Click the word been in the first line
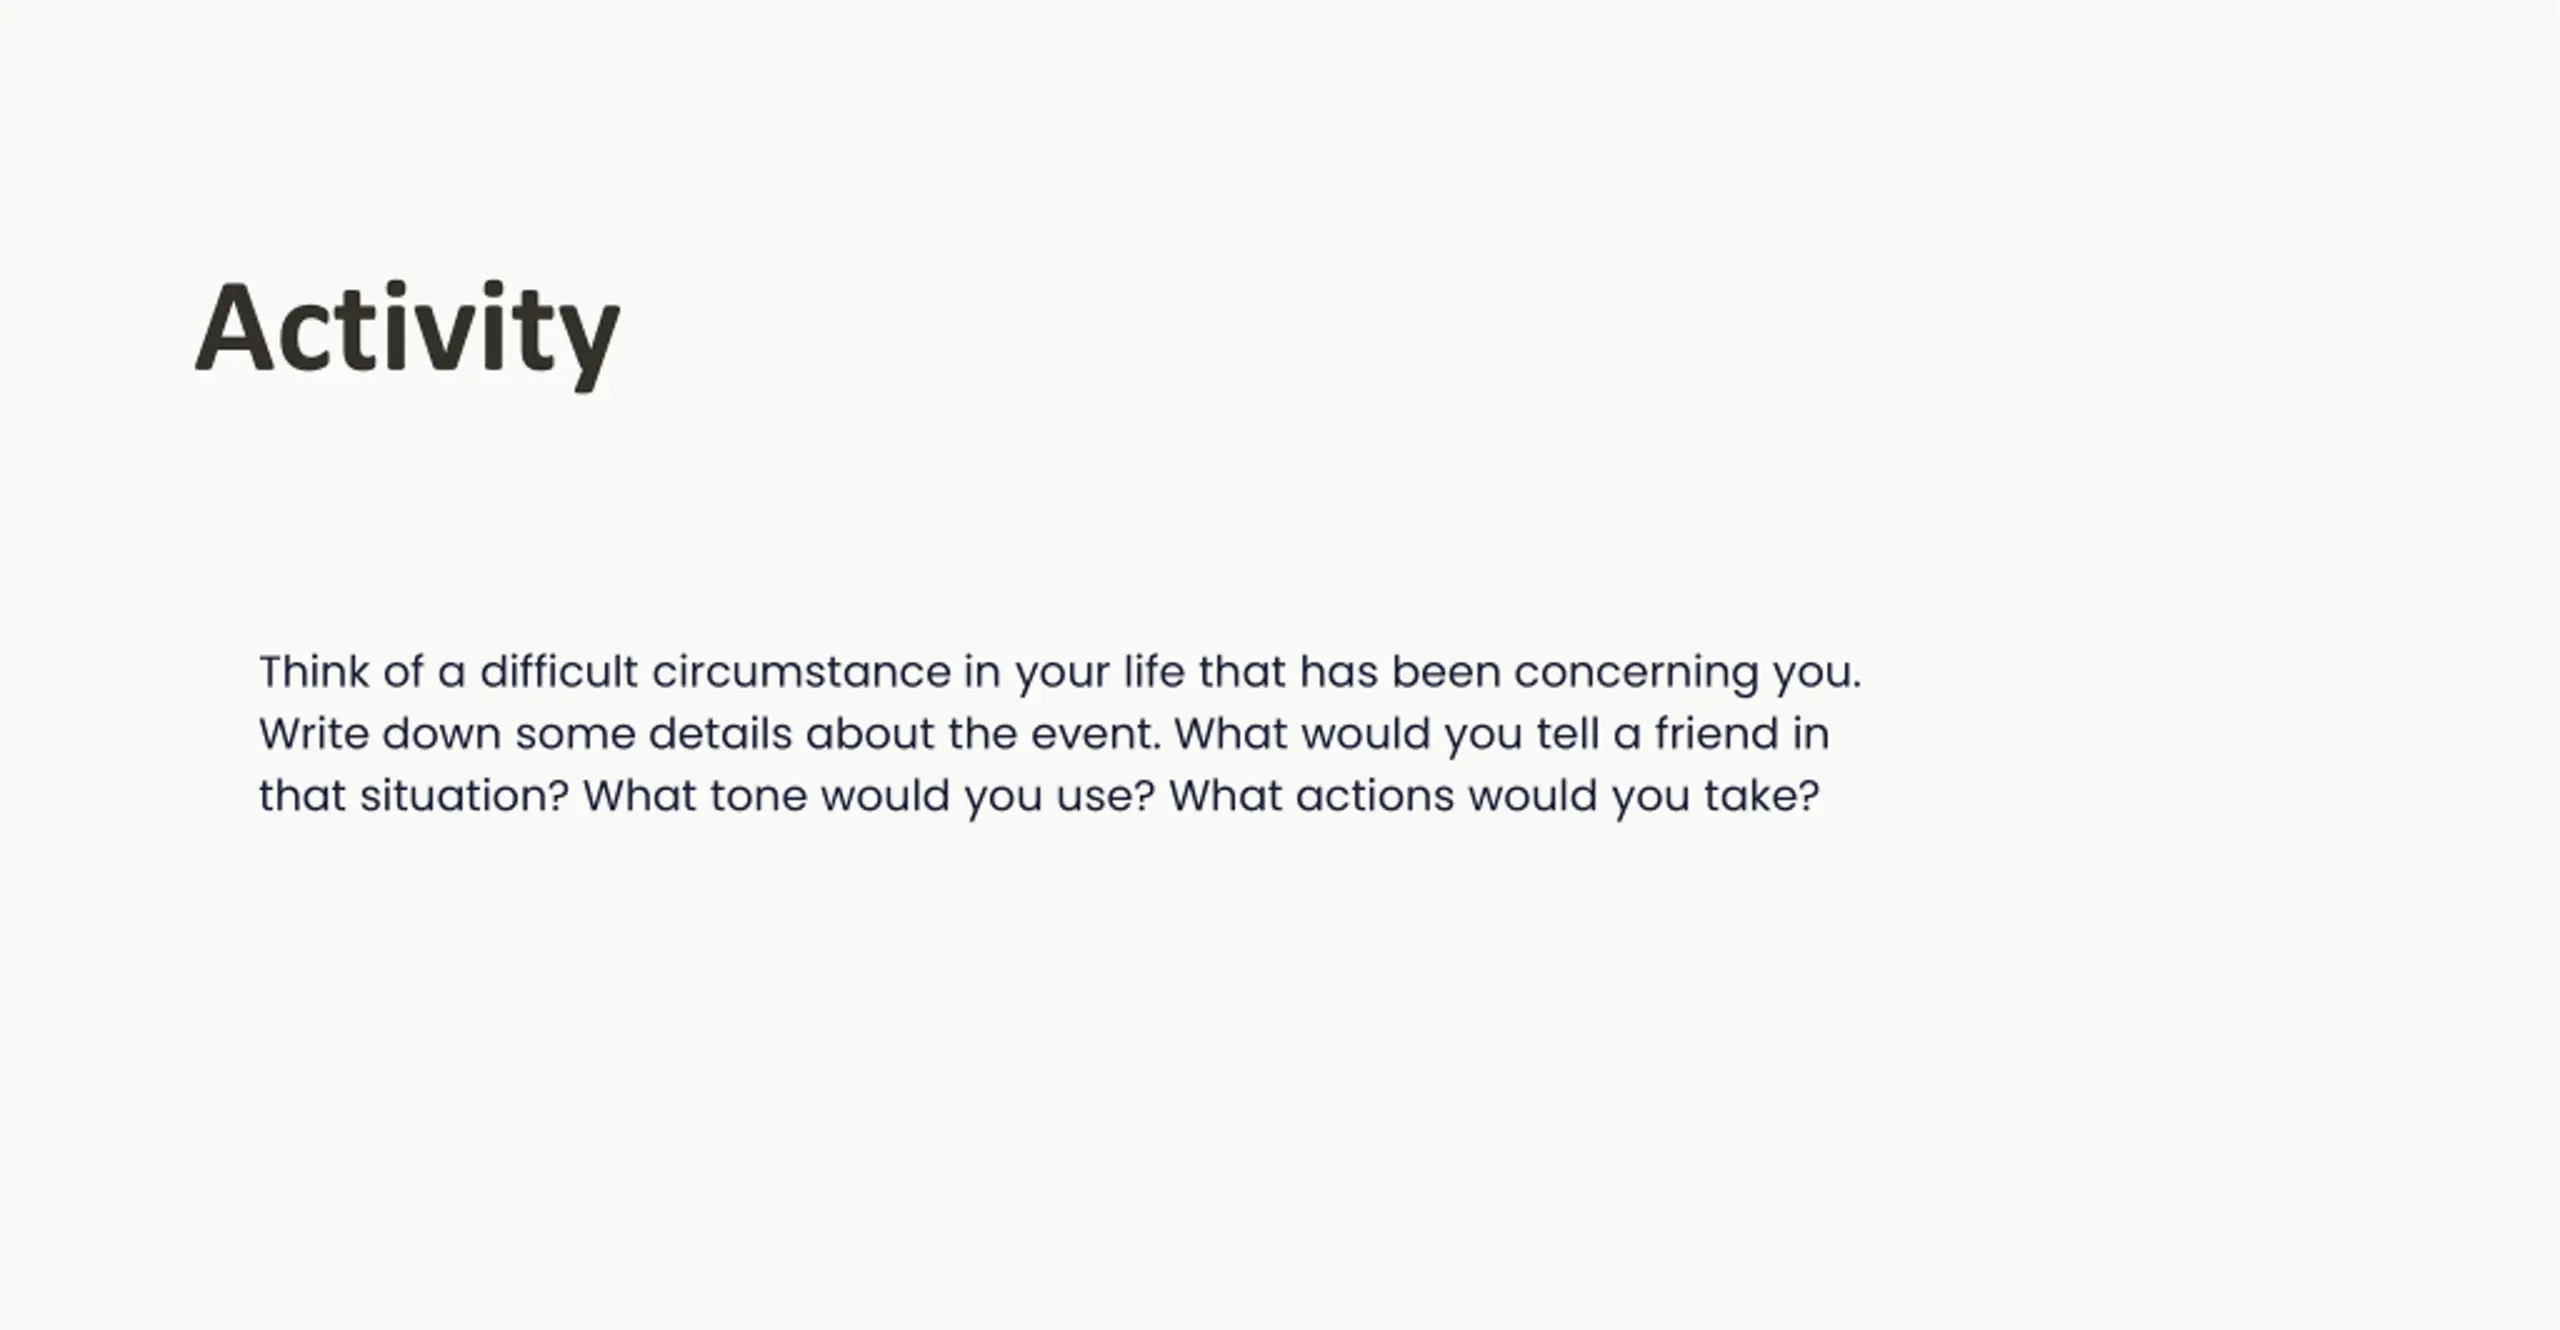 click(x=1446, y=671)
